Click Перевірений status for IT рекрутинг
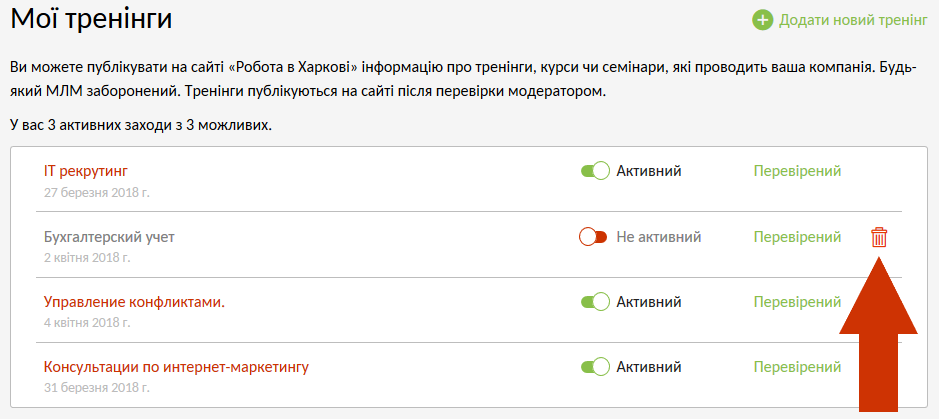Viewport: 939px width, 419px height. click(797, 171)
